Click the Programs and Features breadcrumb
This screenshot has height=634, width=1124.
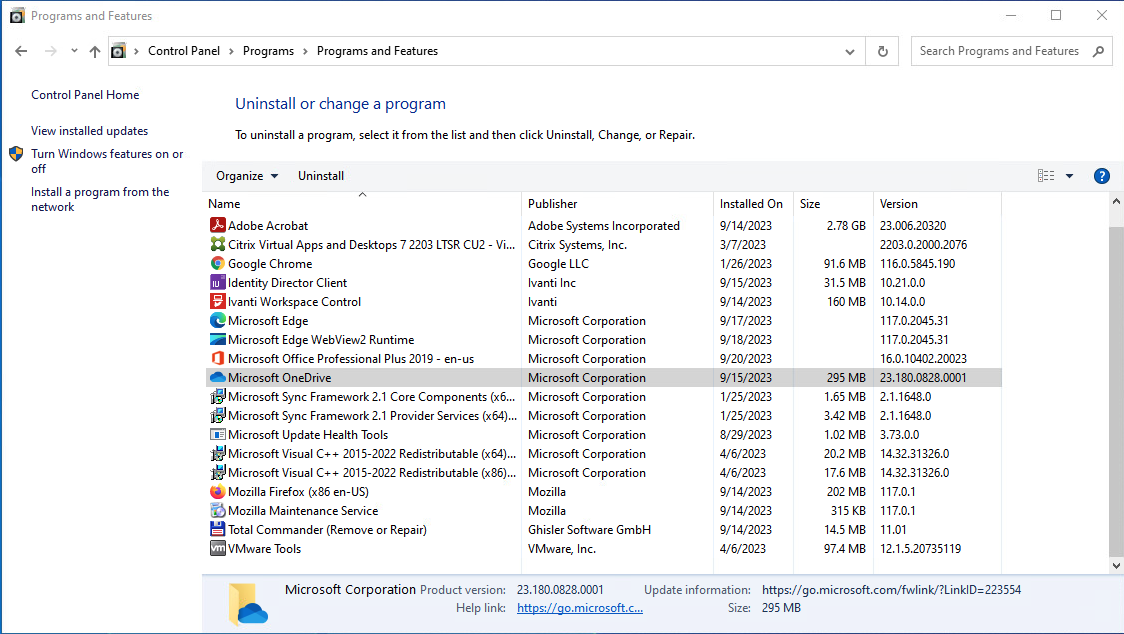click(377, 51)
